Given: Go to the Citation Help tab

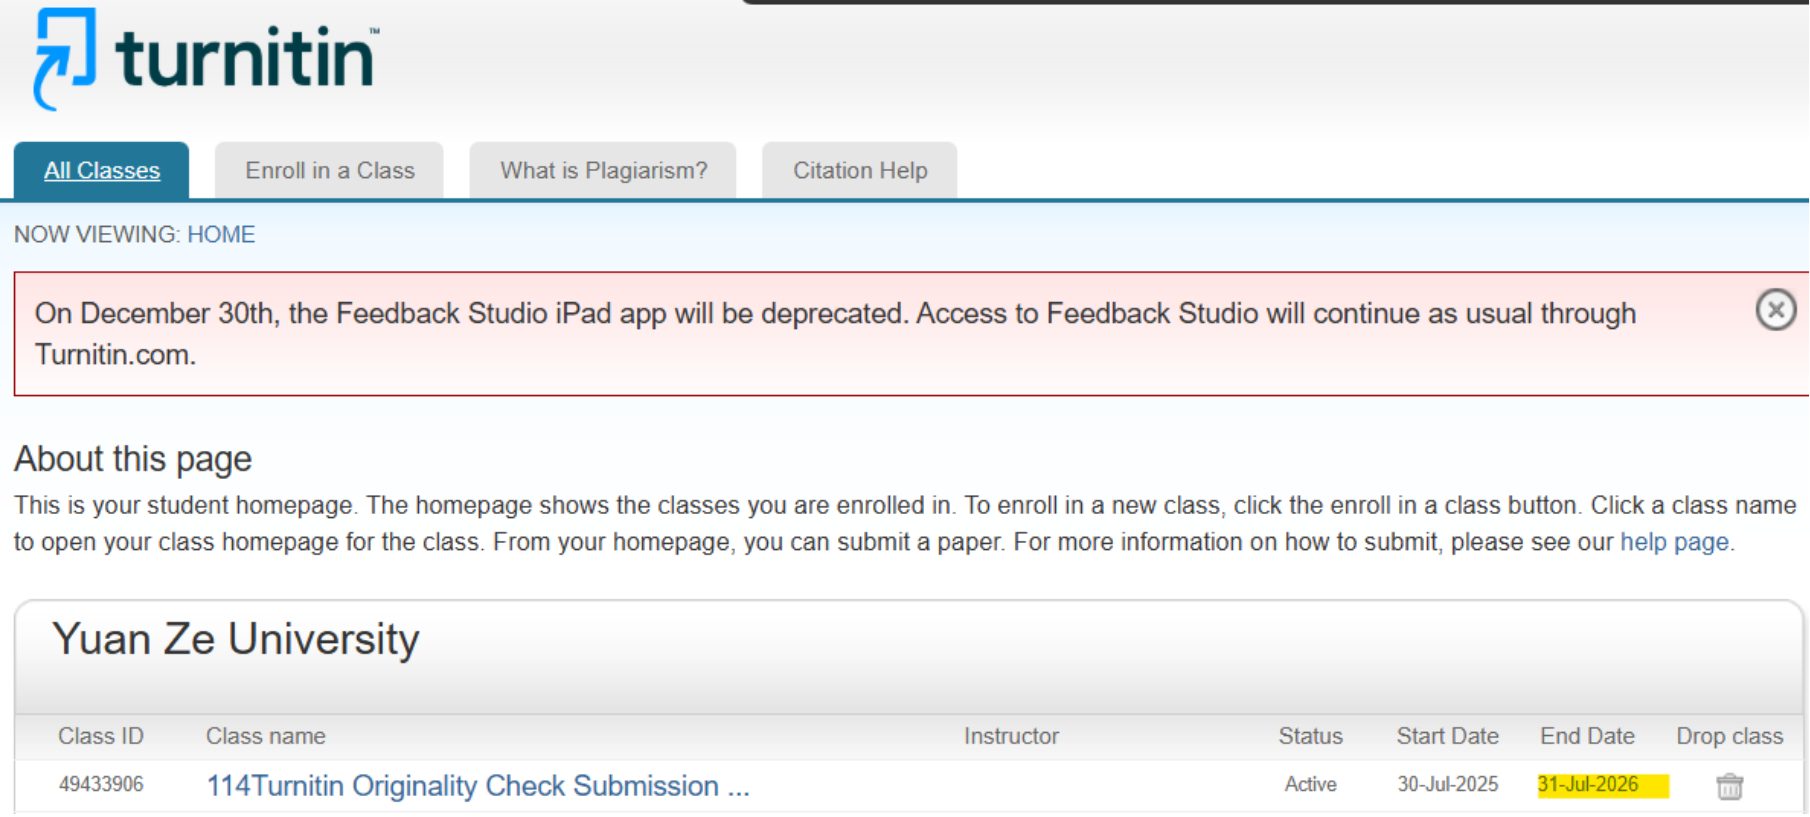Looking at the screenshot, I should pyautogui.click(x=860, y=171).
